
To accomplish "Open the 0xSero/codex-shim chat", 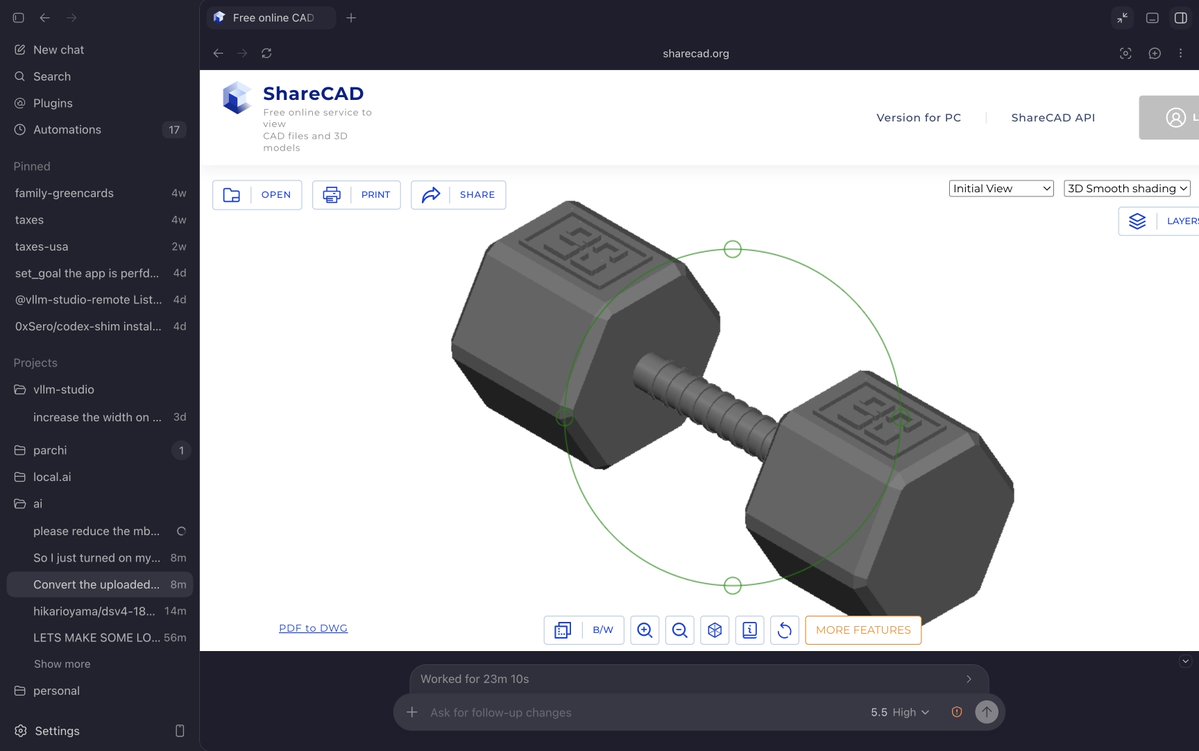I will coord(99,327).
